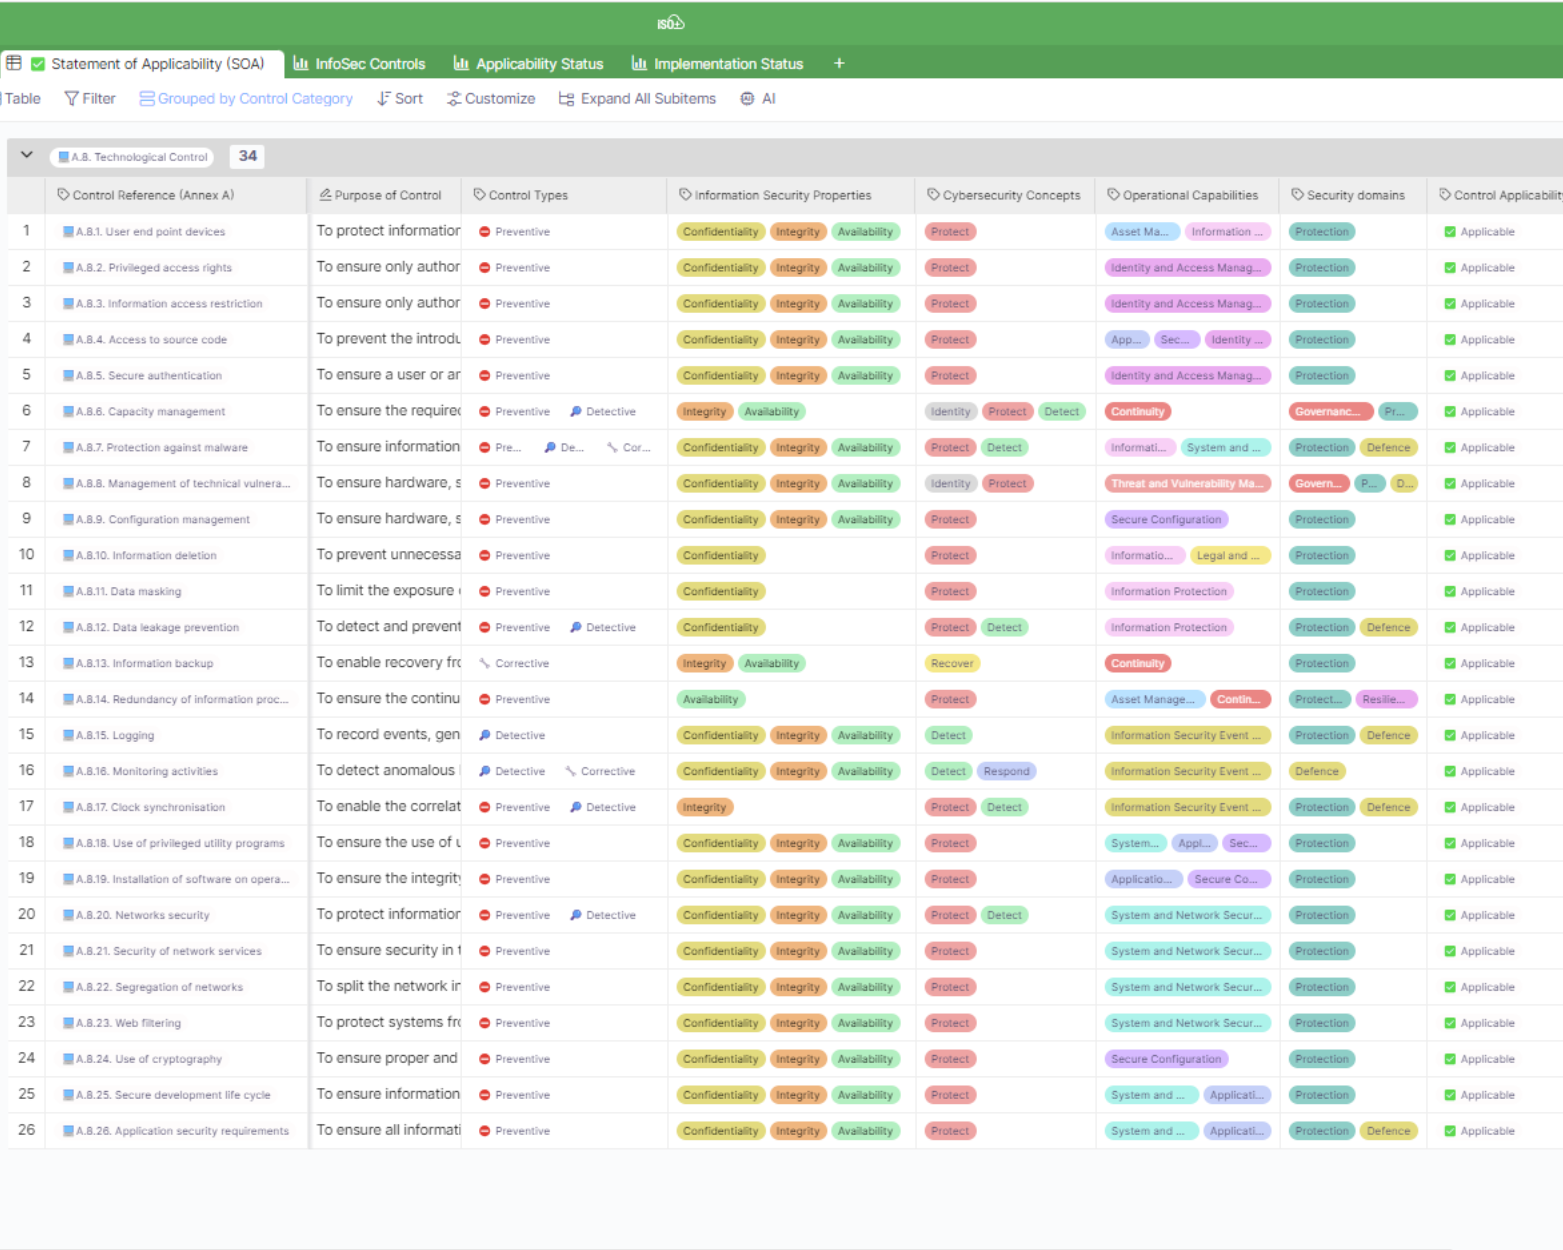
Task: Switch to the Implementation Status tab
Action: pos(717,64)
